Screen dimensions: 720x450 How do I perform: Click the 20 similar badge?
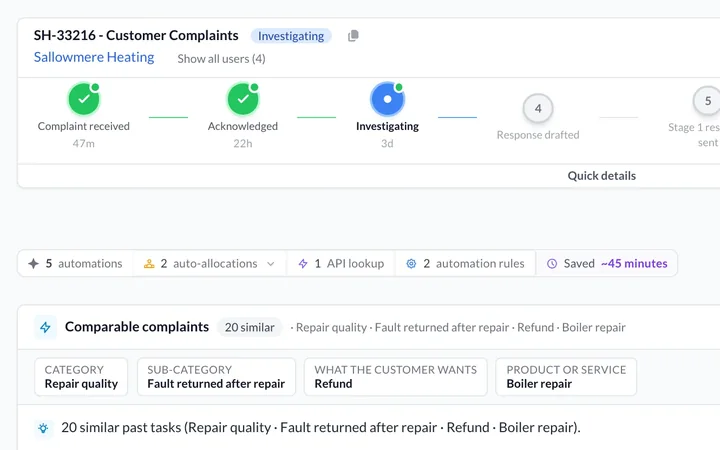[249, 327]
